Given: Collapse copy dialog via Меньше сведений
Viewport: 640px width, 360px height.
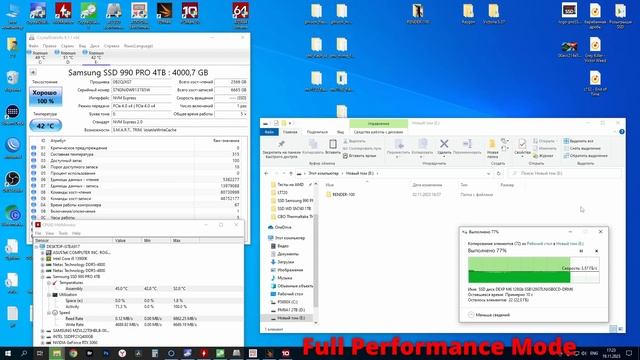Looking at the screenshot, I should coord(489,315).
